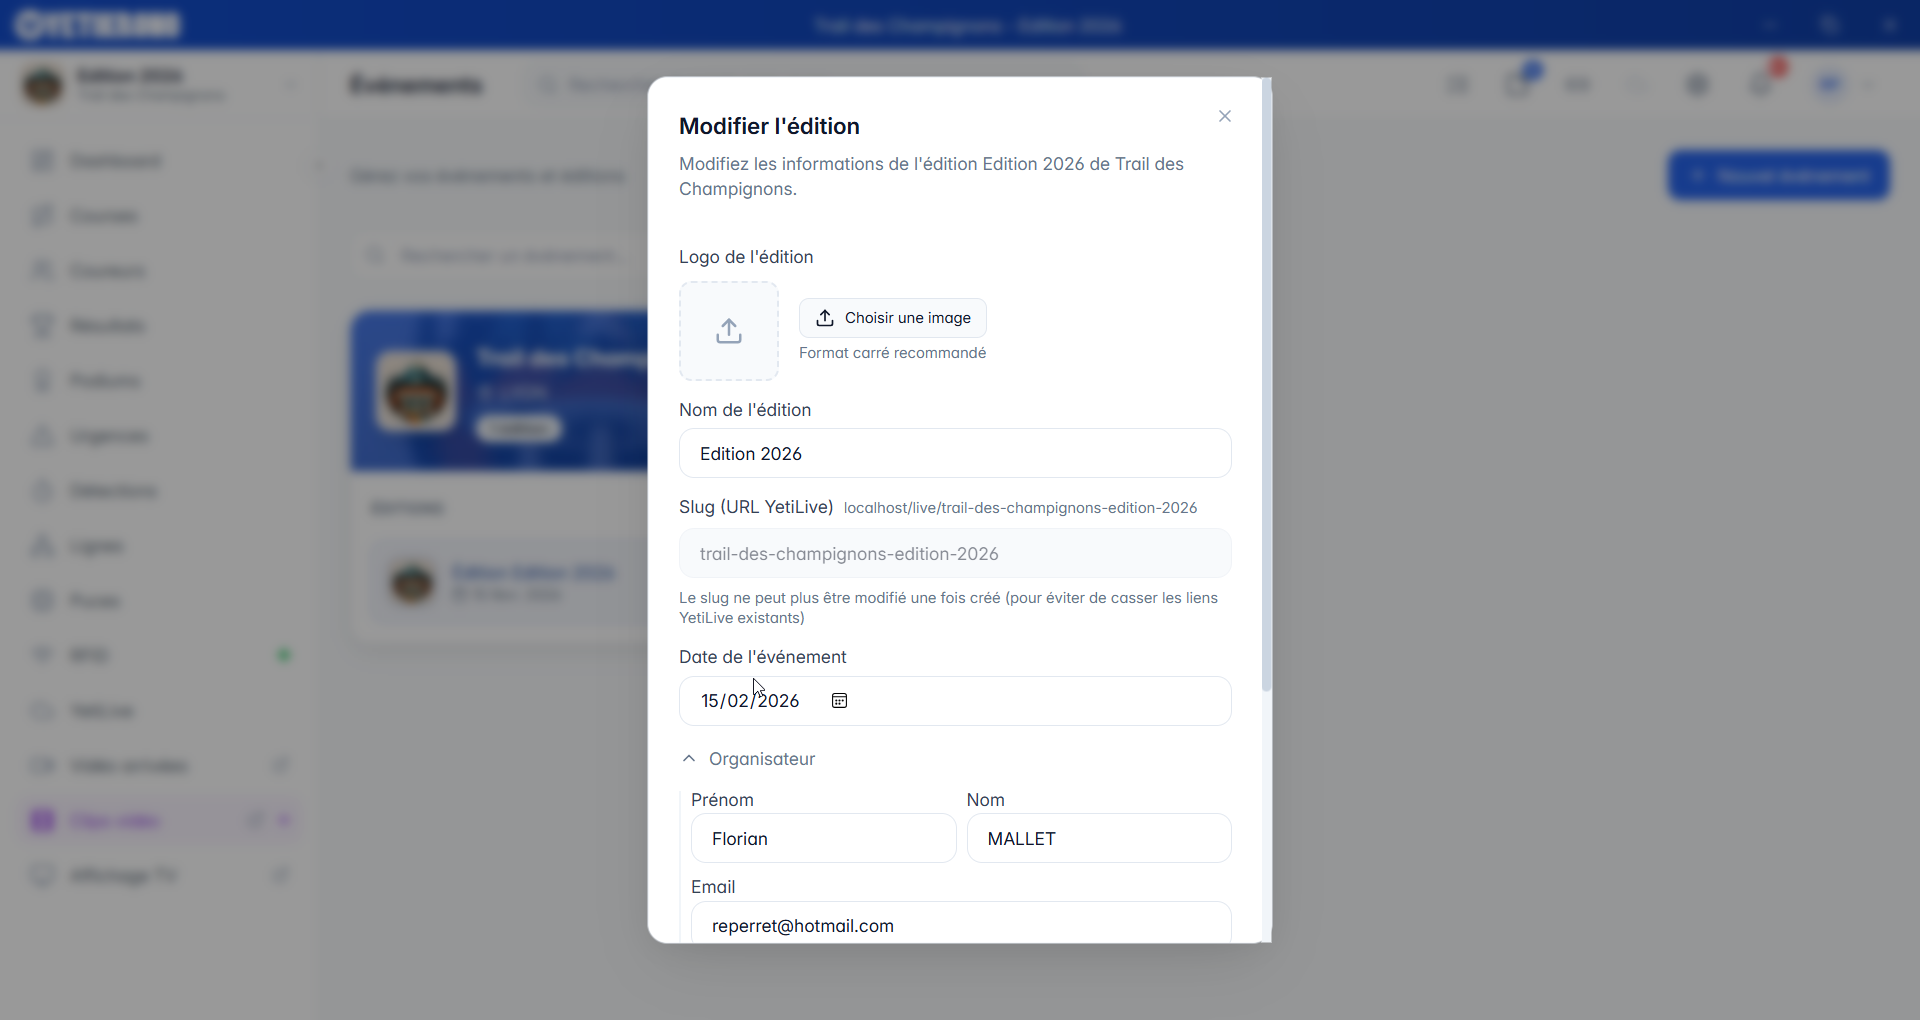This screenshot has width=1920, height=1020.
Task: Click the Choisir une image button
Action: pos(892,318)
